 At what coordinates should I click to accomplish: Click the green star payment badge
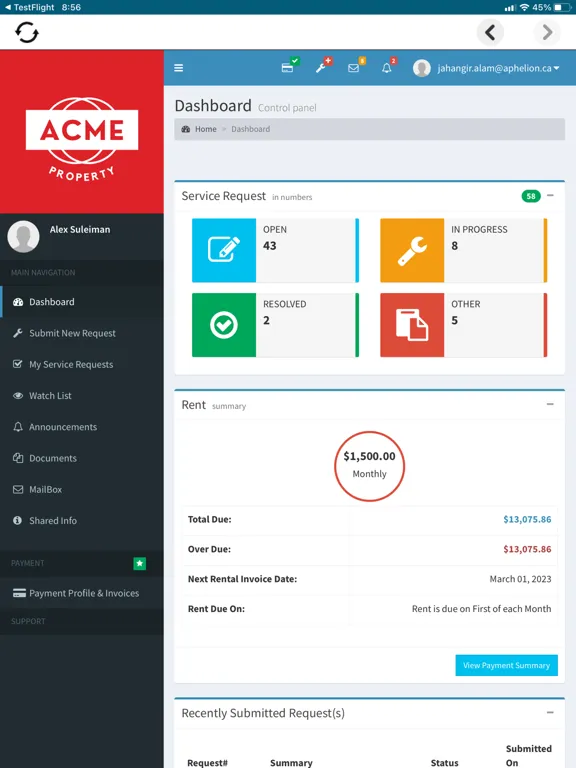pos(140,563)
